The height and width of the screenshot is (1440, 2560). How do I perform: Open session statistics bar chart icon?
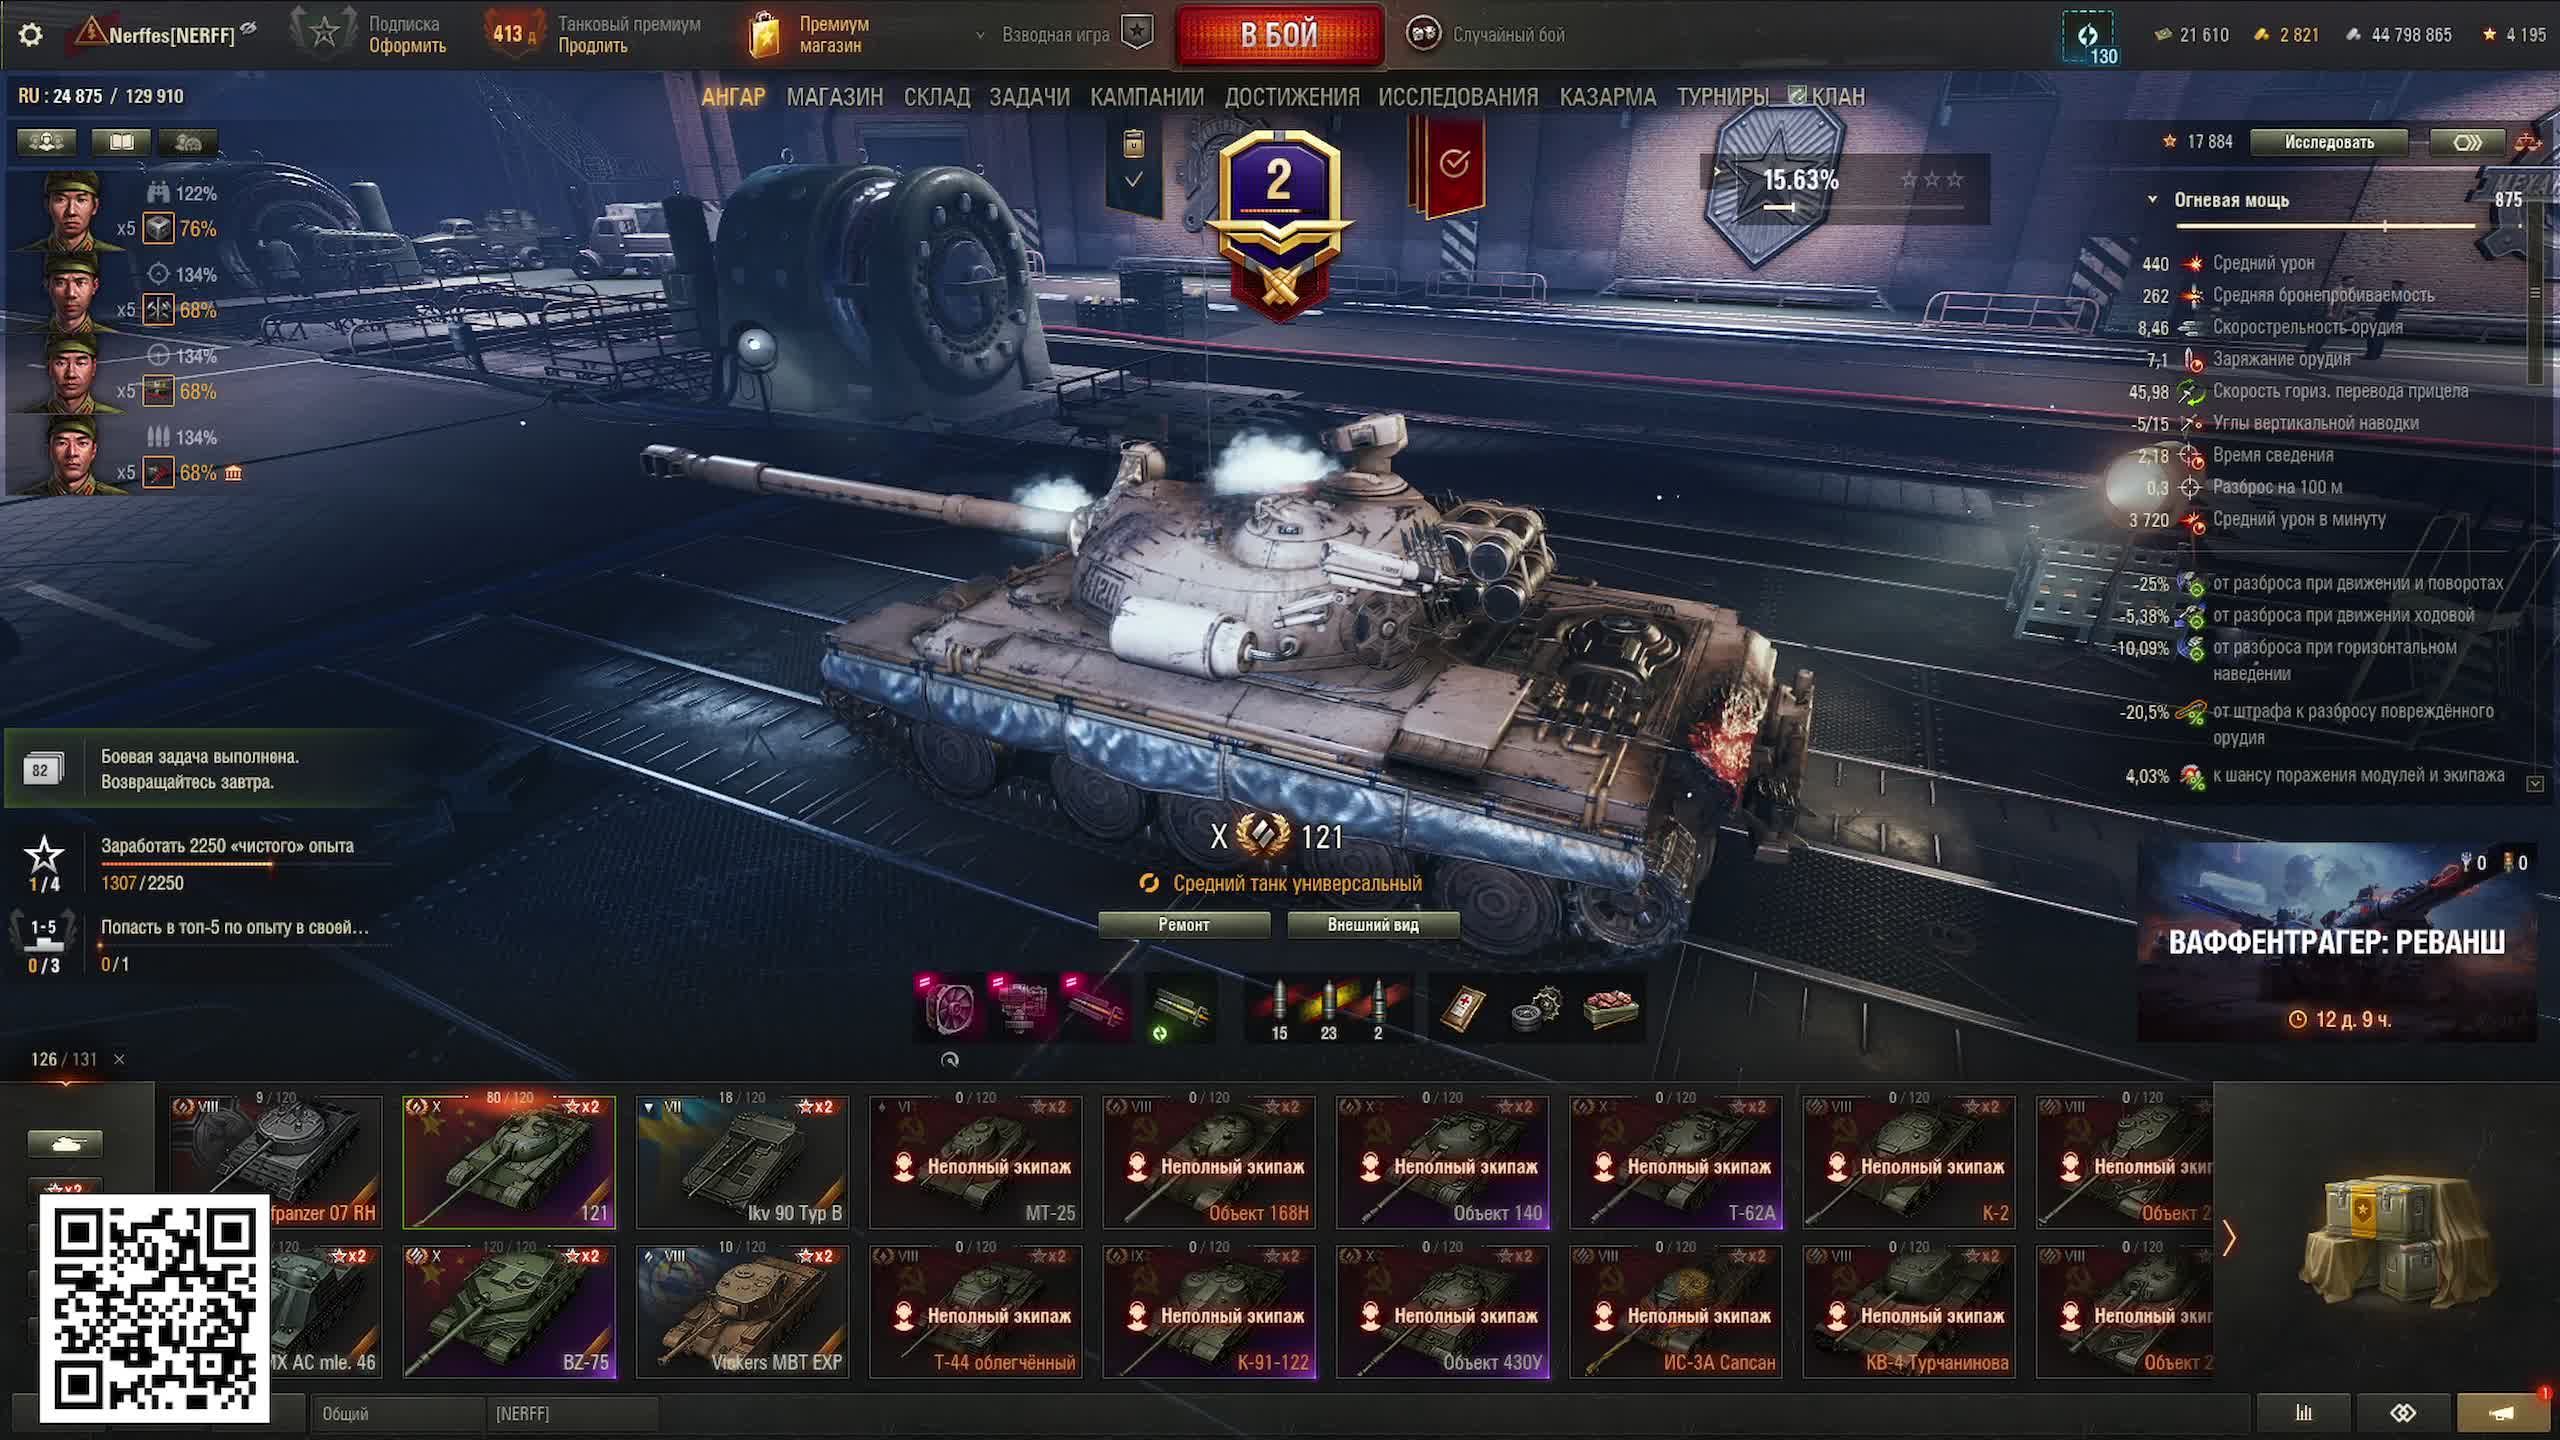click(x=2304, y=1412)
